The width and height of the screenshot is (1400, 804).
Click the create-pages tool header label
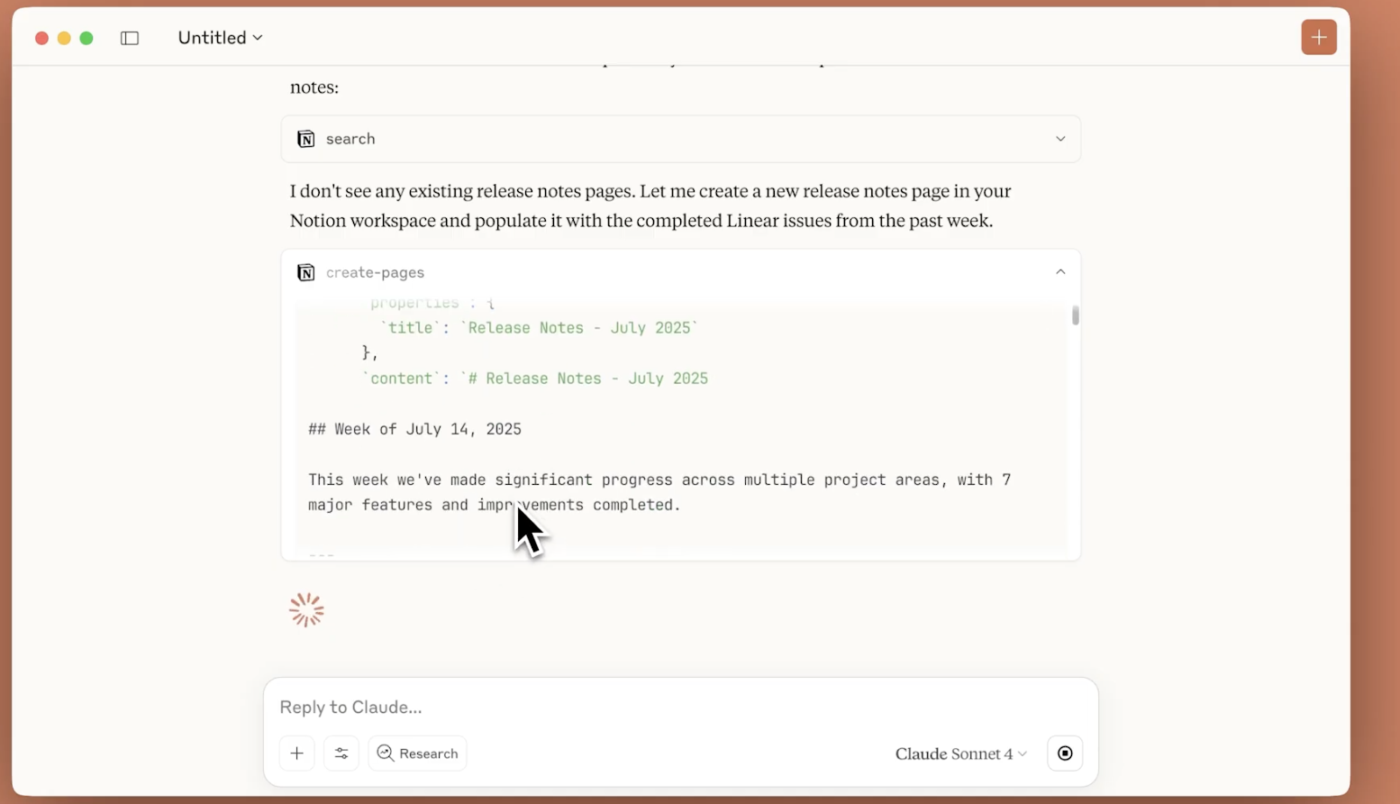375,272
